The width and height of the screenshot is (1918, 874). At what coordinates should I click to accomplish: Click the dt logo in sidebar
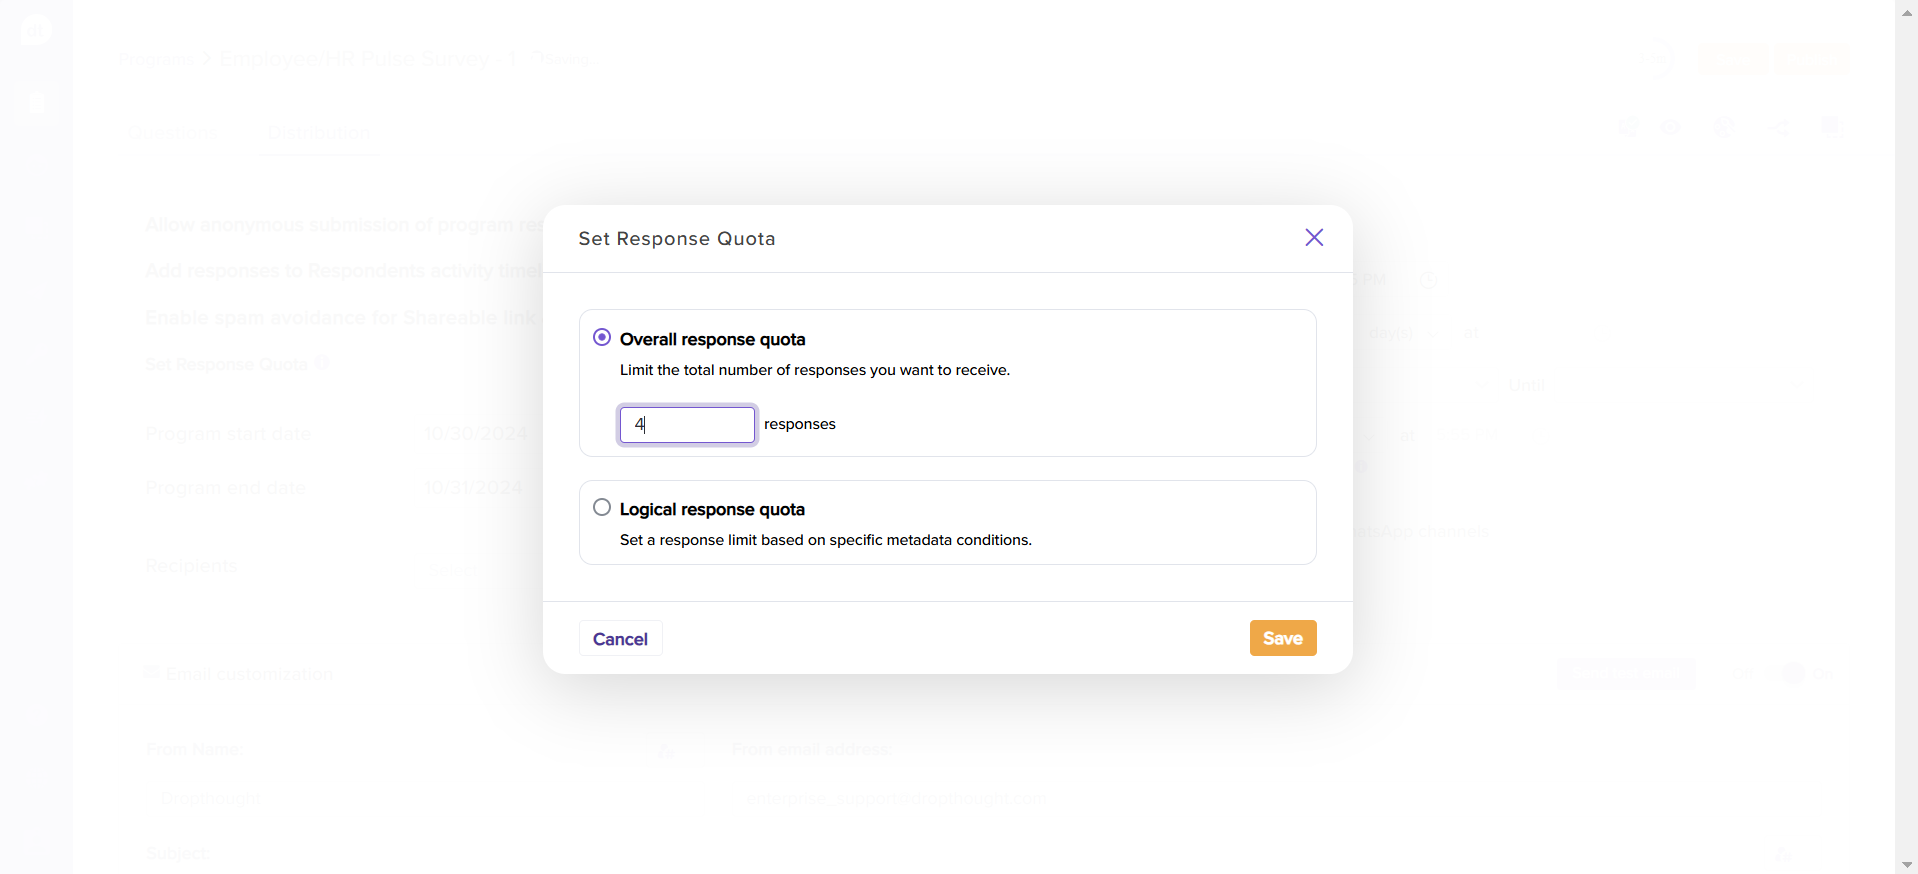click(x=36, y=30)
